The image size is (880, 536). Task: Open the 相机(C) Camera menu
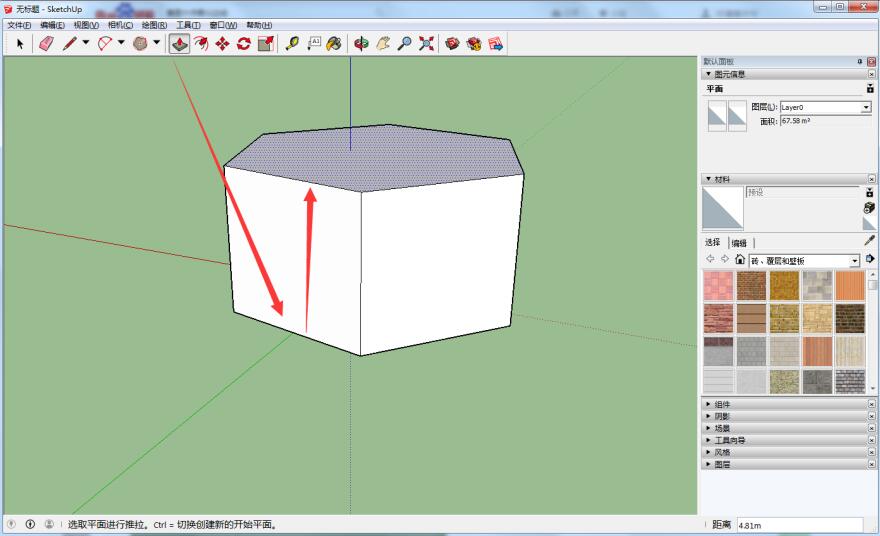pos(120,25)
